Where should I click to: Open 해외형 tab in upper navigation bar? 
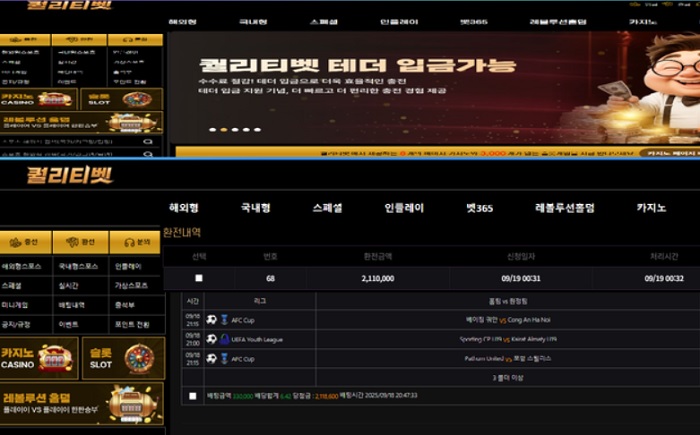pyautogui.click(x=183, y=22)
